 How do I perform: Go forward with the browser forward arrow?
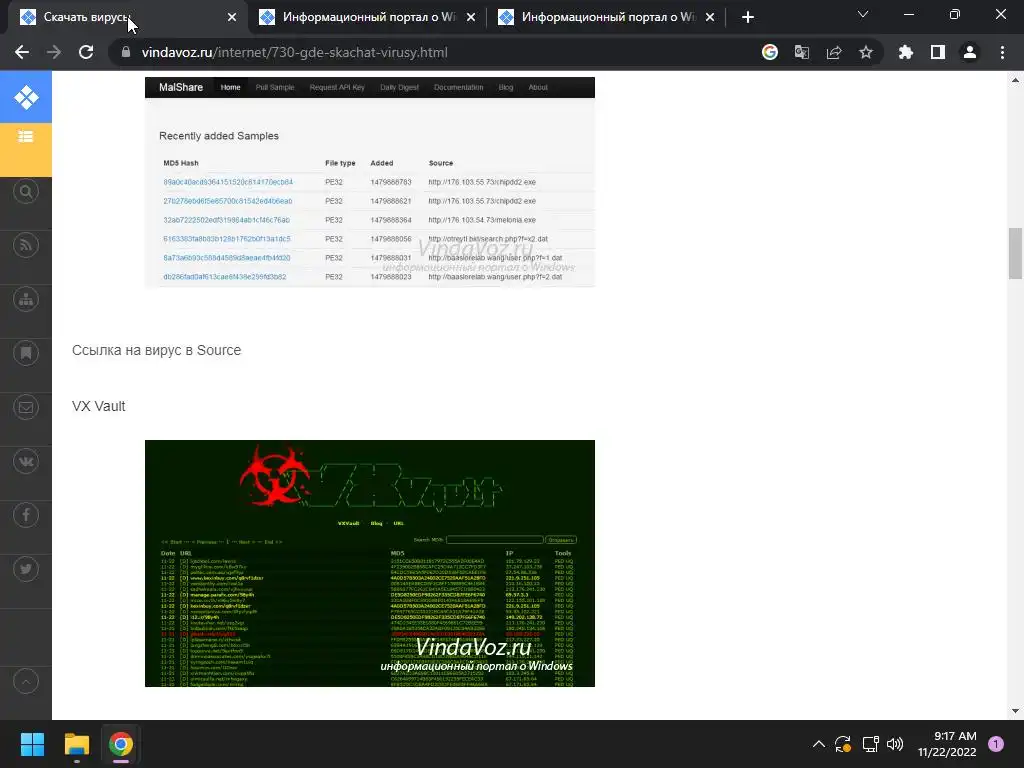[54, 52]
